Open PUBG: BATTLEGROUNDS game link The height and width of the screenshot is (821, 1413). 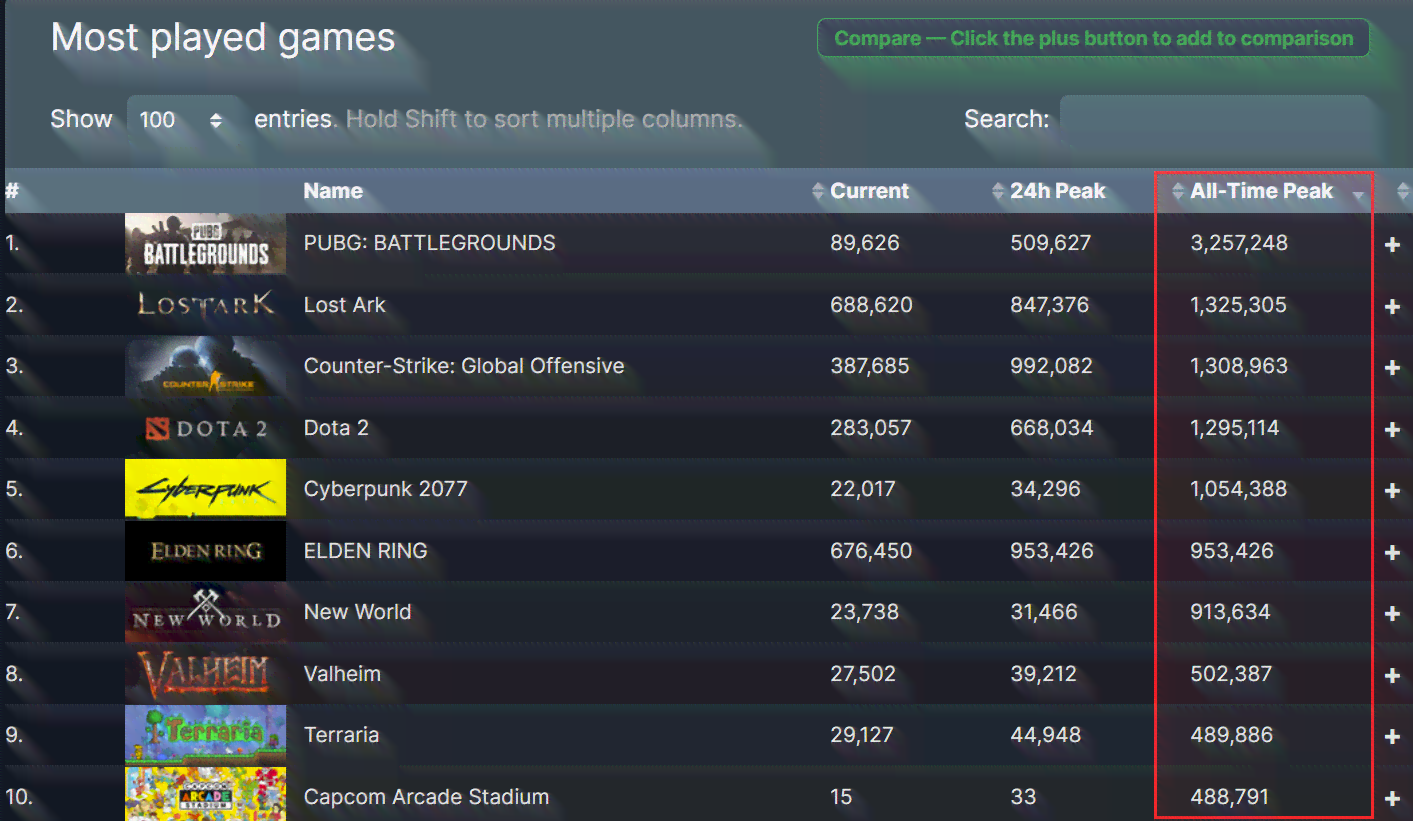pos(429,243)
